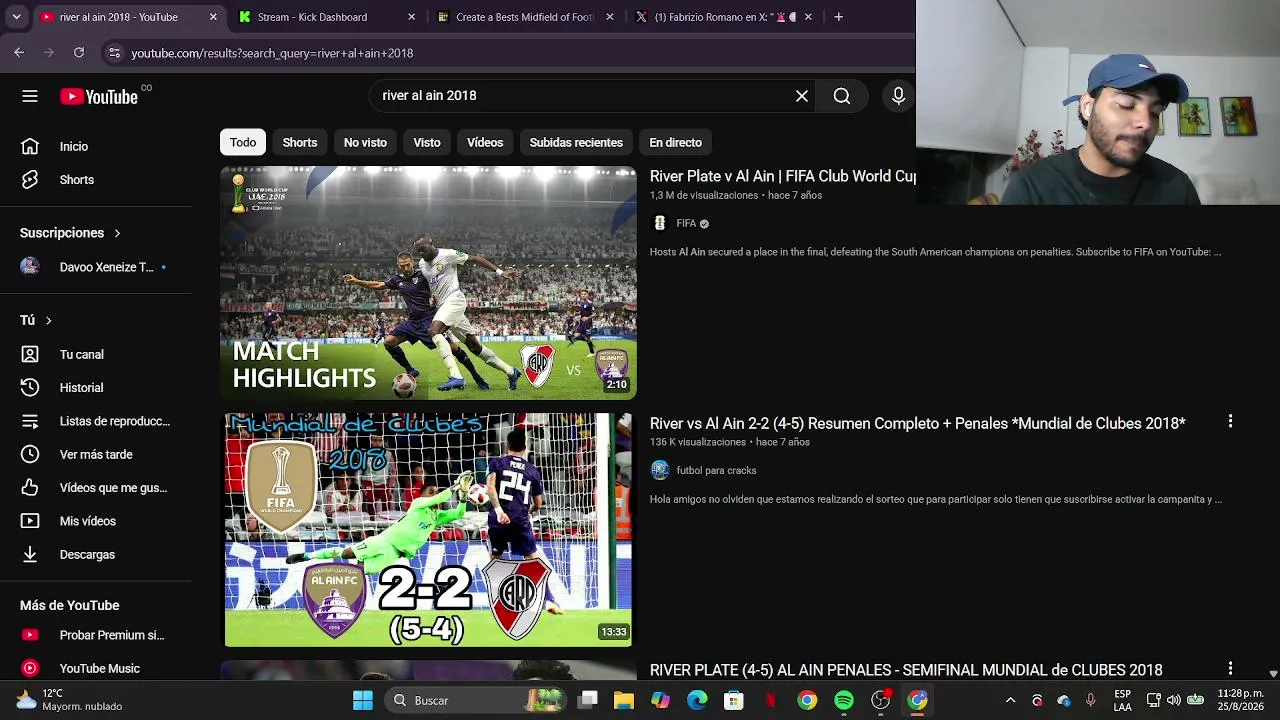Show hidden icons in the system tray
Viewport: 1280px width, 720px height.
[x=1010, y=700]
